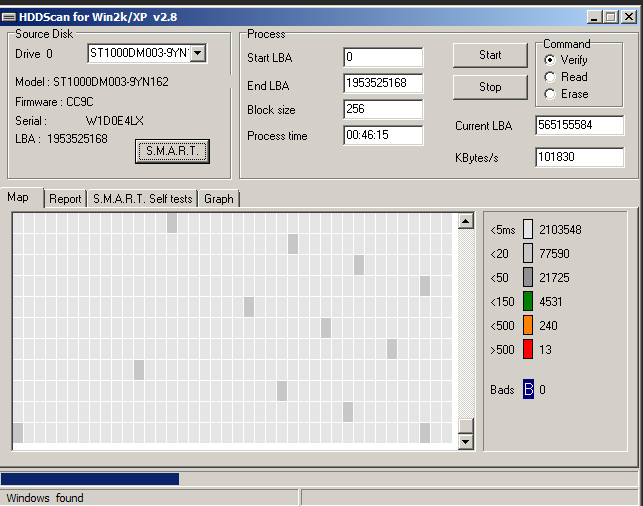Viewport: 643px width, 506px height.
Task: Click the S.M.A.R.T. button
Action: (172, 151)
